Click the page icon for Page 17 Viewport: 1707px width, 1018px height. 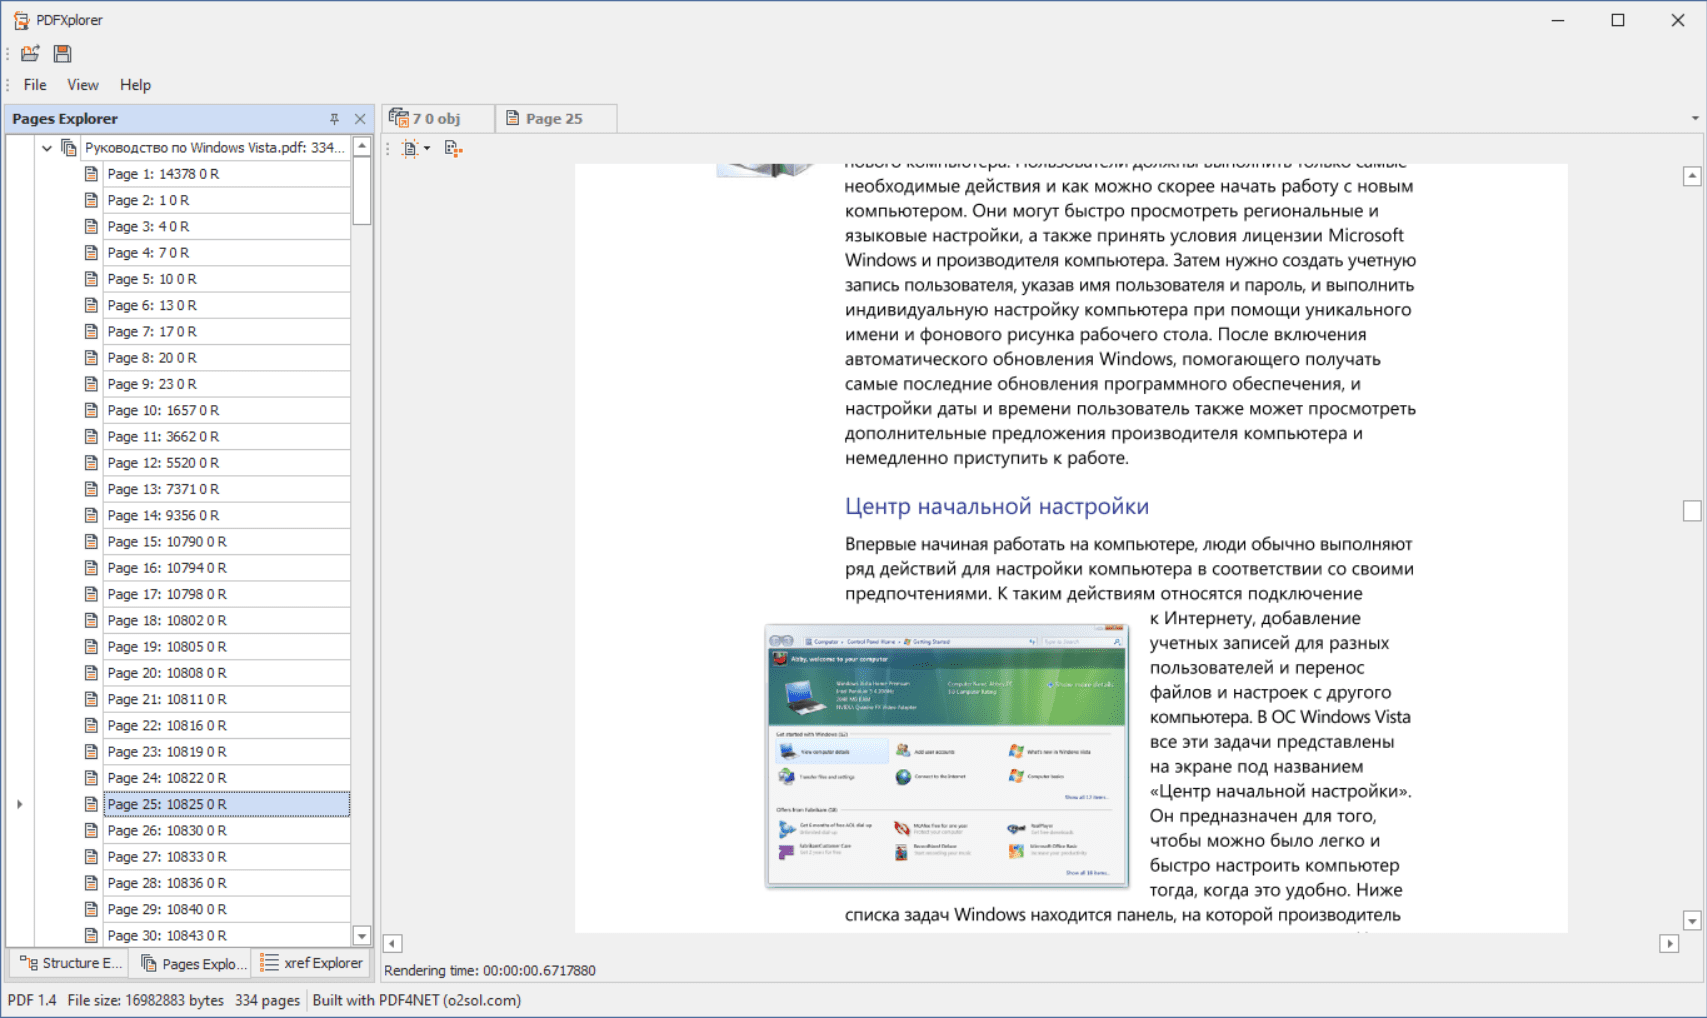click(91, 594)
